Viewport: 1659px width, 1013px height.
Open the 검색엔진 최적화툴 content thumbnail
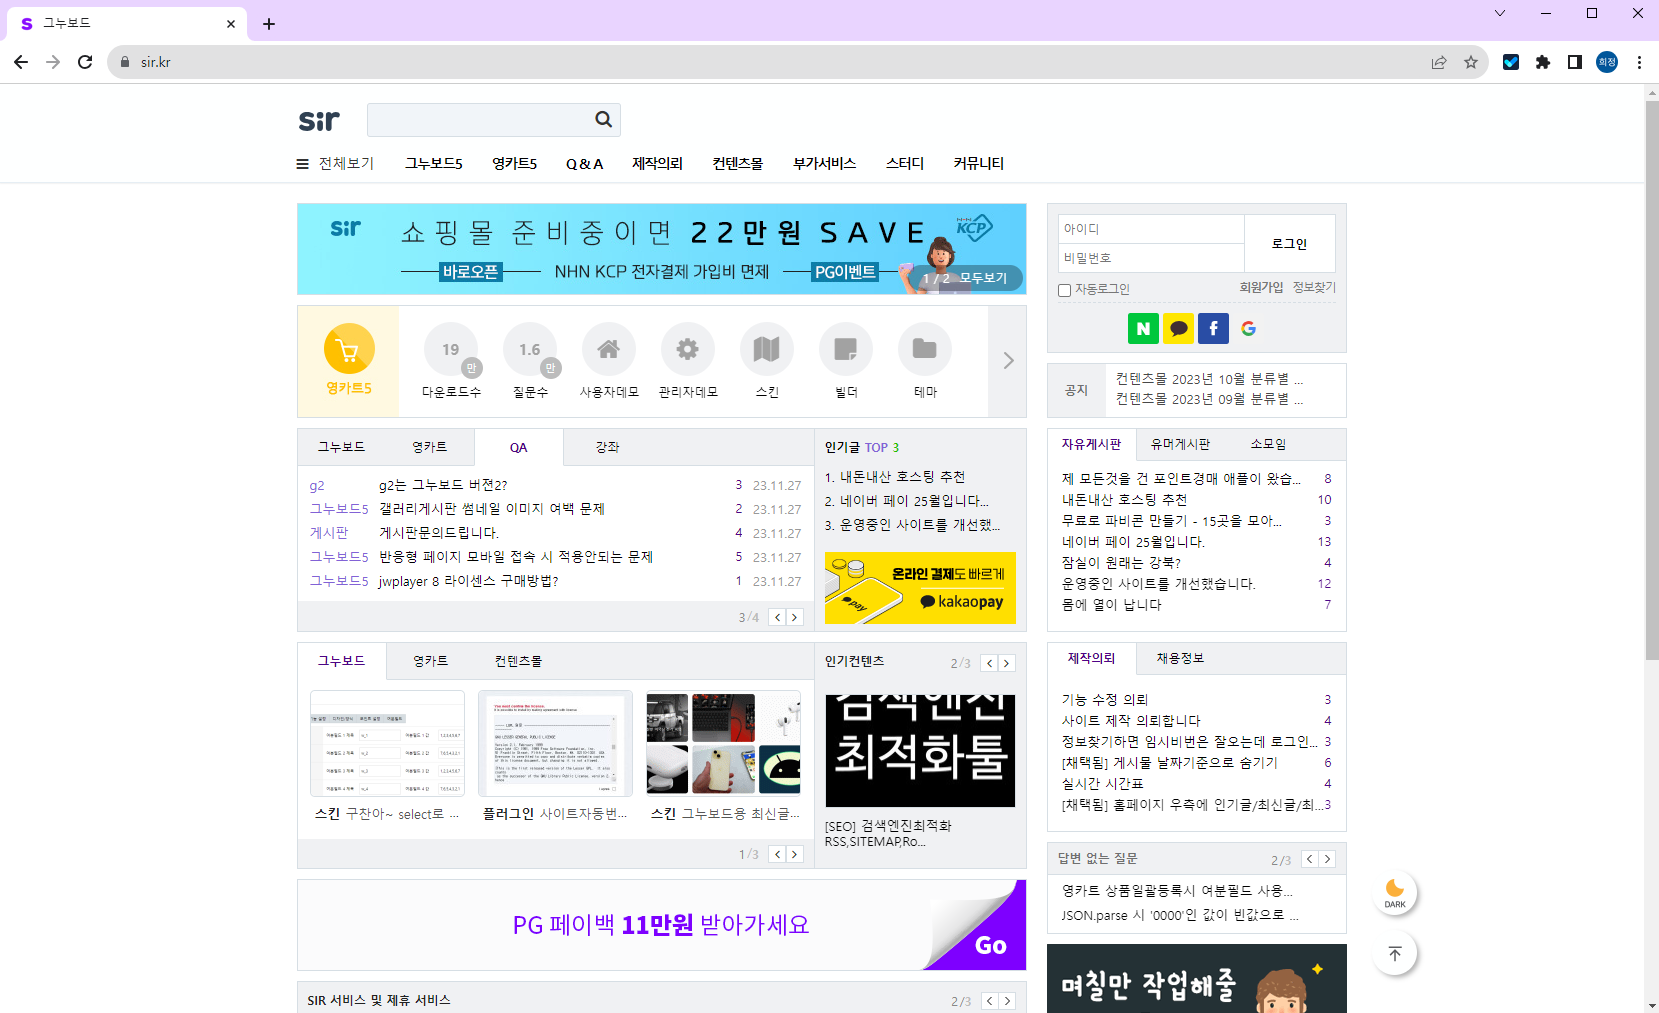pyautogui.click(x=920, y=751)
